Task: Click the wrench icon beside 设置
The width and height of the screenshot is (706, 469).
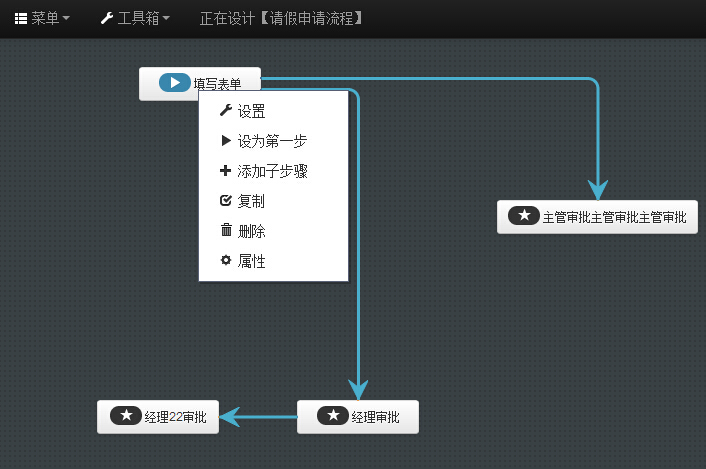Action: click(225, 111)
